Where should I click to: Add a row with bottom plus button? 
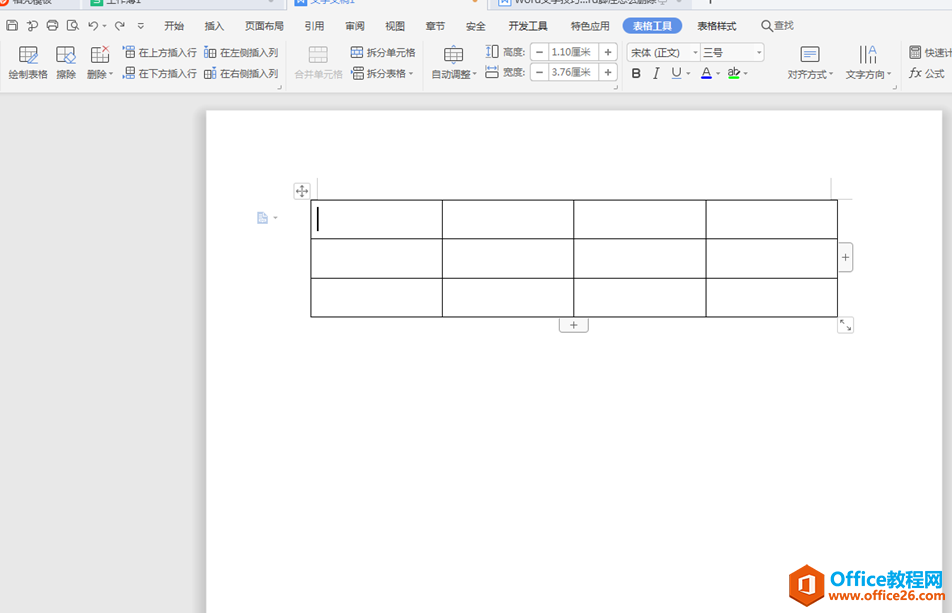(574, 325)
